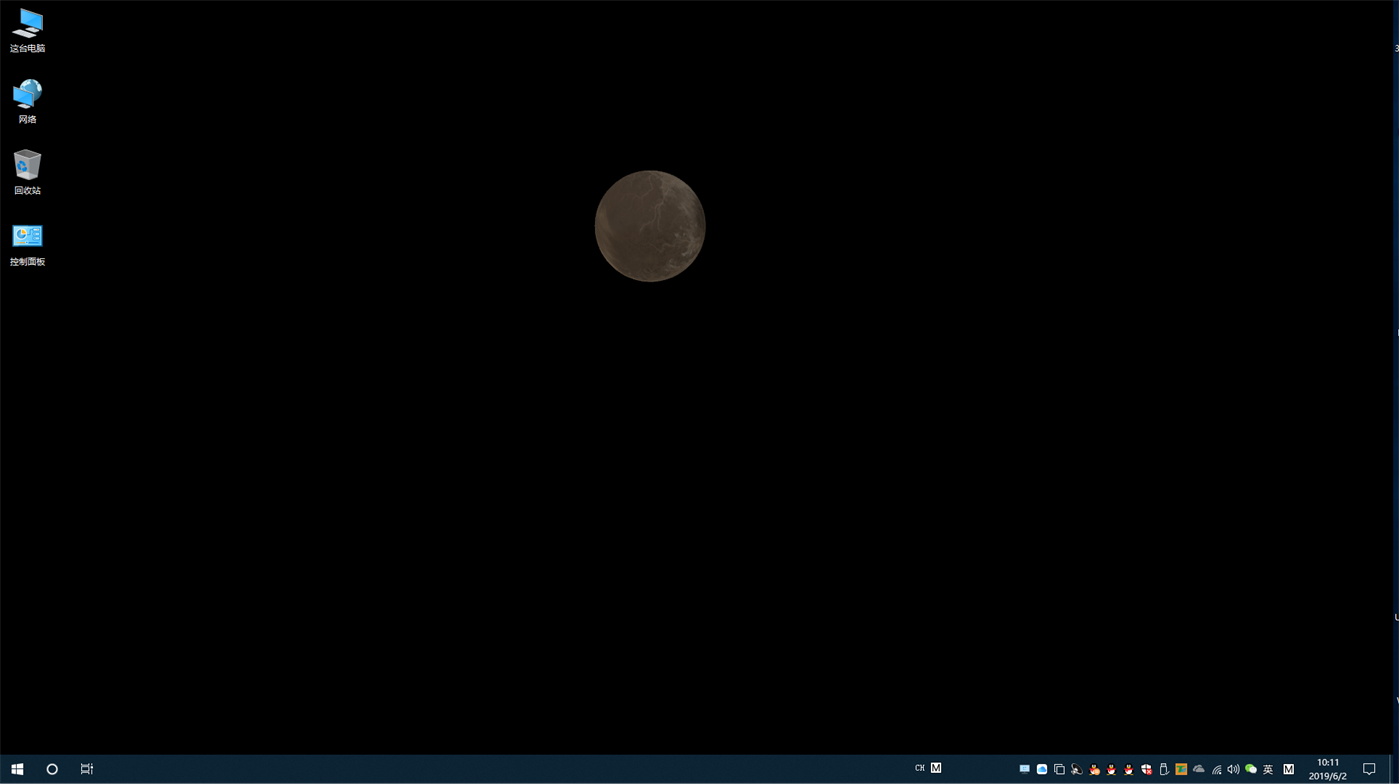The height and width of the screenshot is (784, 1399).
Task: Open the Start menu
Action: coord(18,768)
